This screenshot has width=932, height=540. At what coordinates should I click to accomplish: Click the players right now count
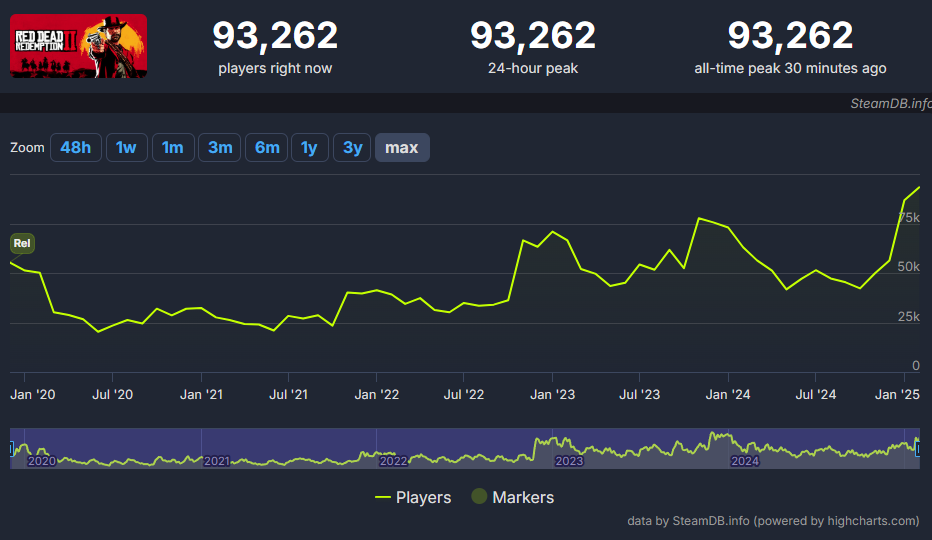(x=275, y=36)
